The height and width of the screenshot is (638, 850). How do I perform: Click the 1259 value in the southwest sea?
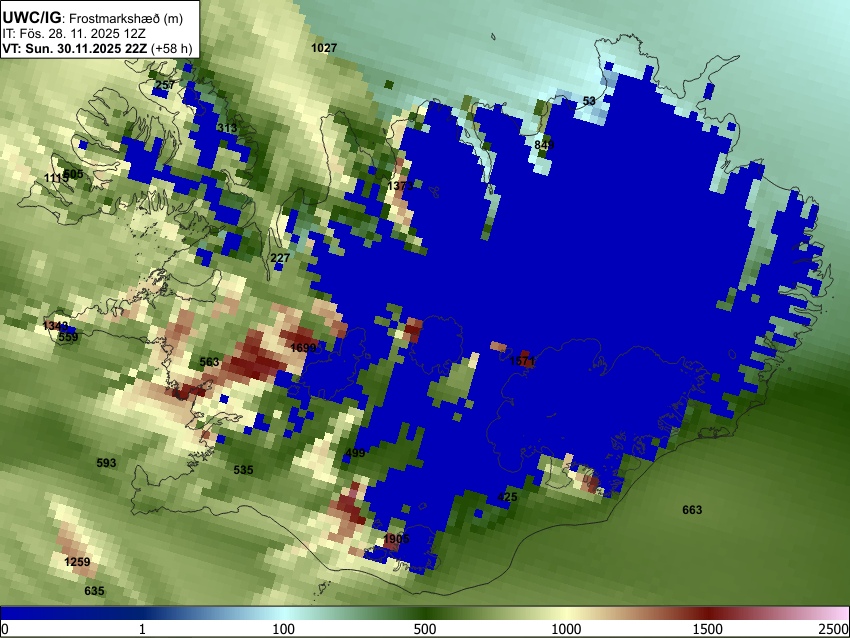click(78, 562)
